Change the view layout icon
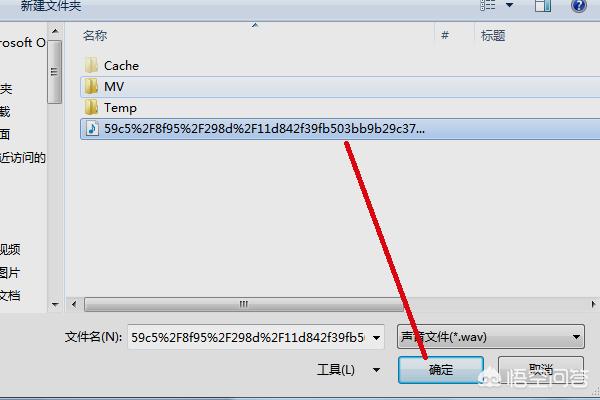 [x=488, y=5]
